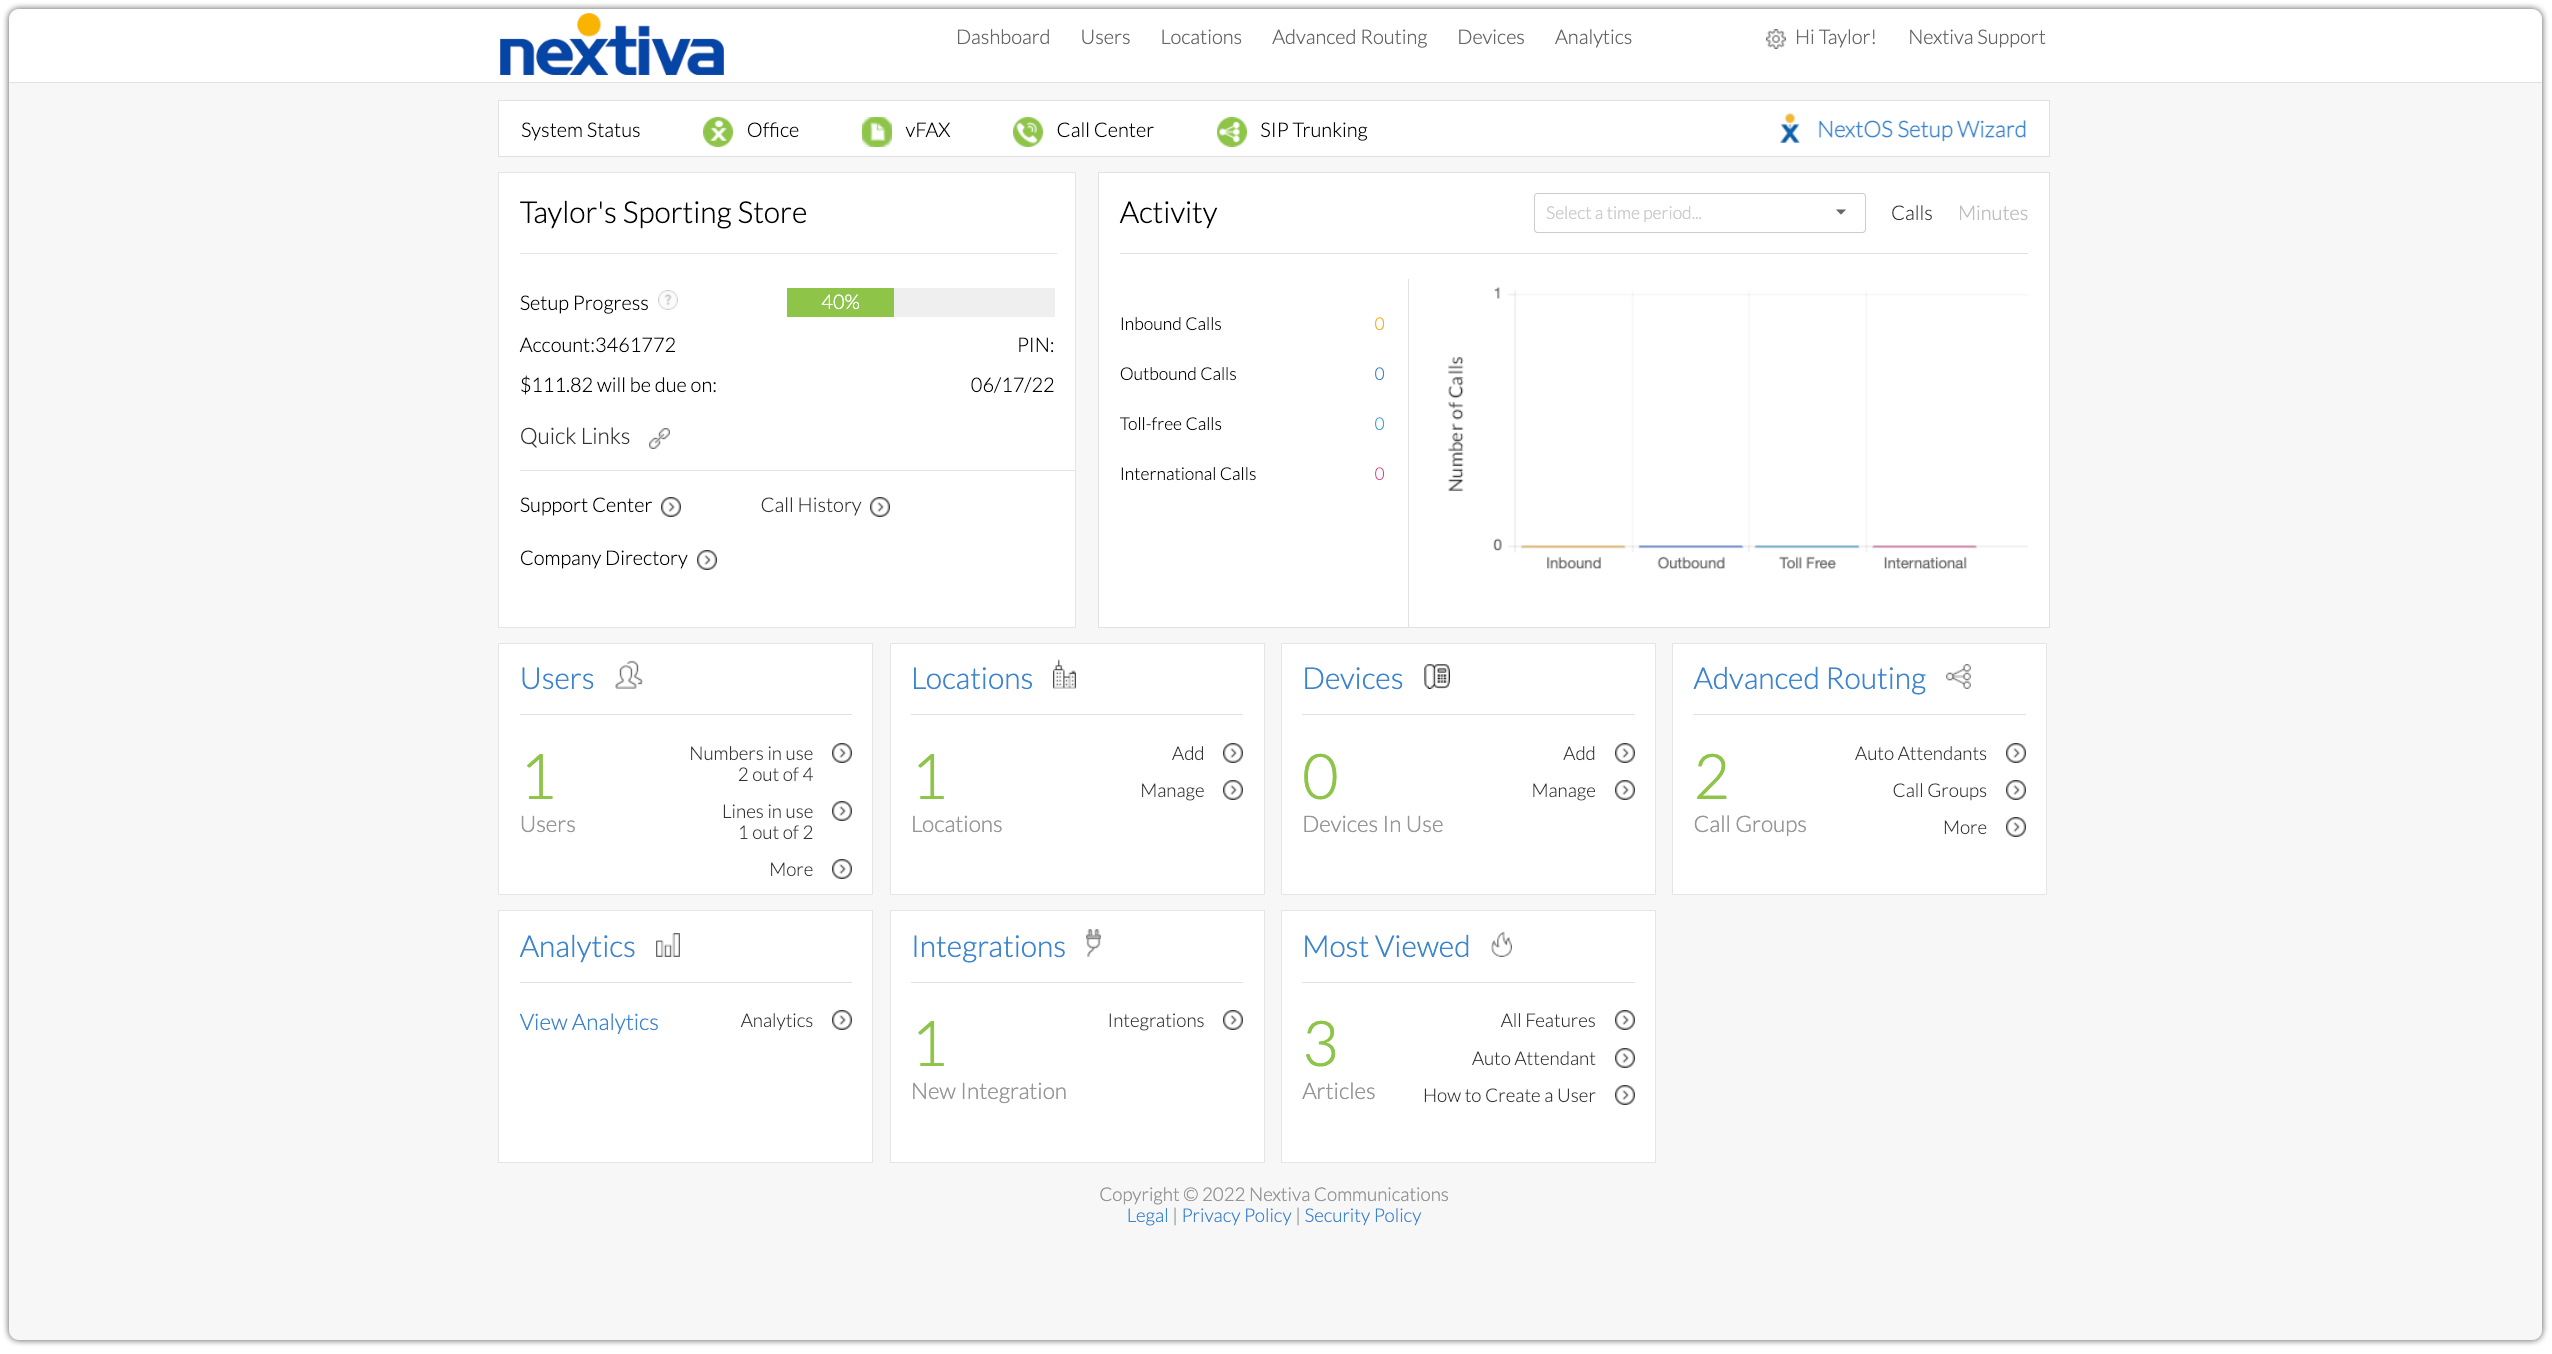Click the arrow beside Lines in use

point(842,811)
